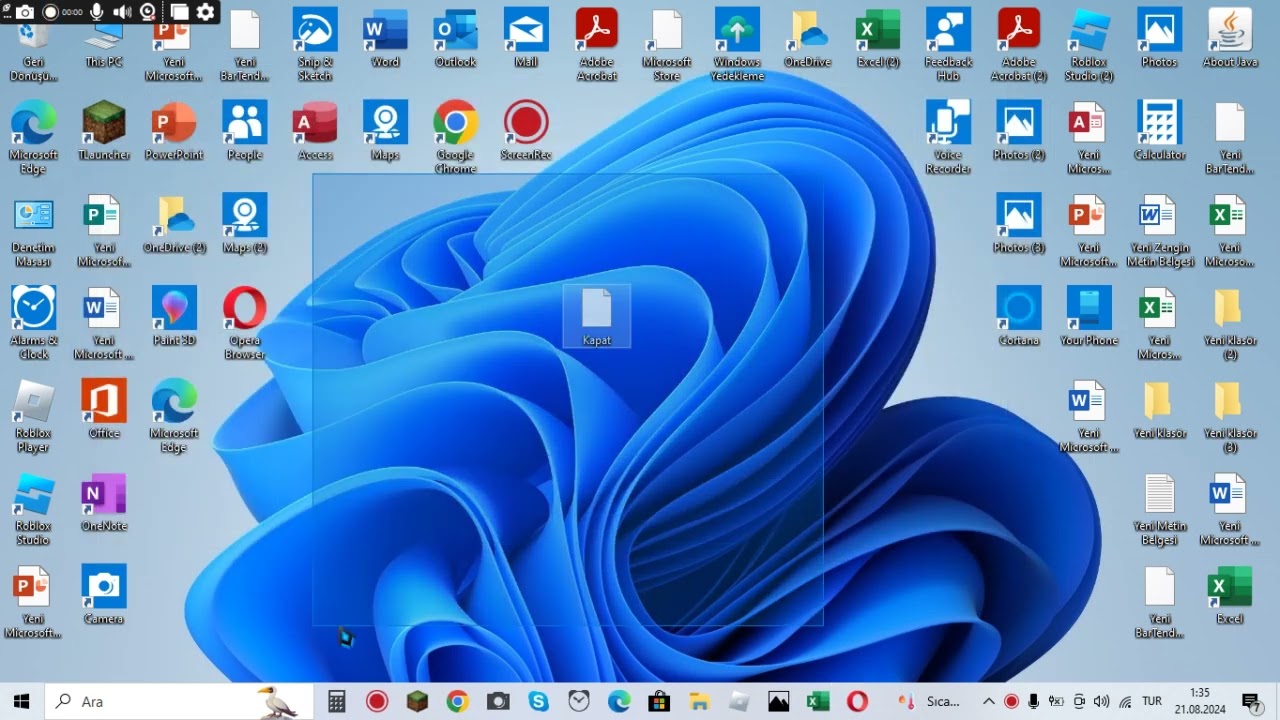
Task: Toggle the webcam in the recorder toolbar
Action: pyautogui.click(x=148, y=12)
